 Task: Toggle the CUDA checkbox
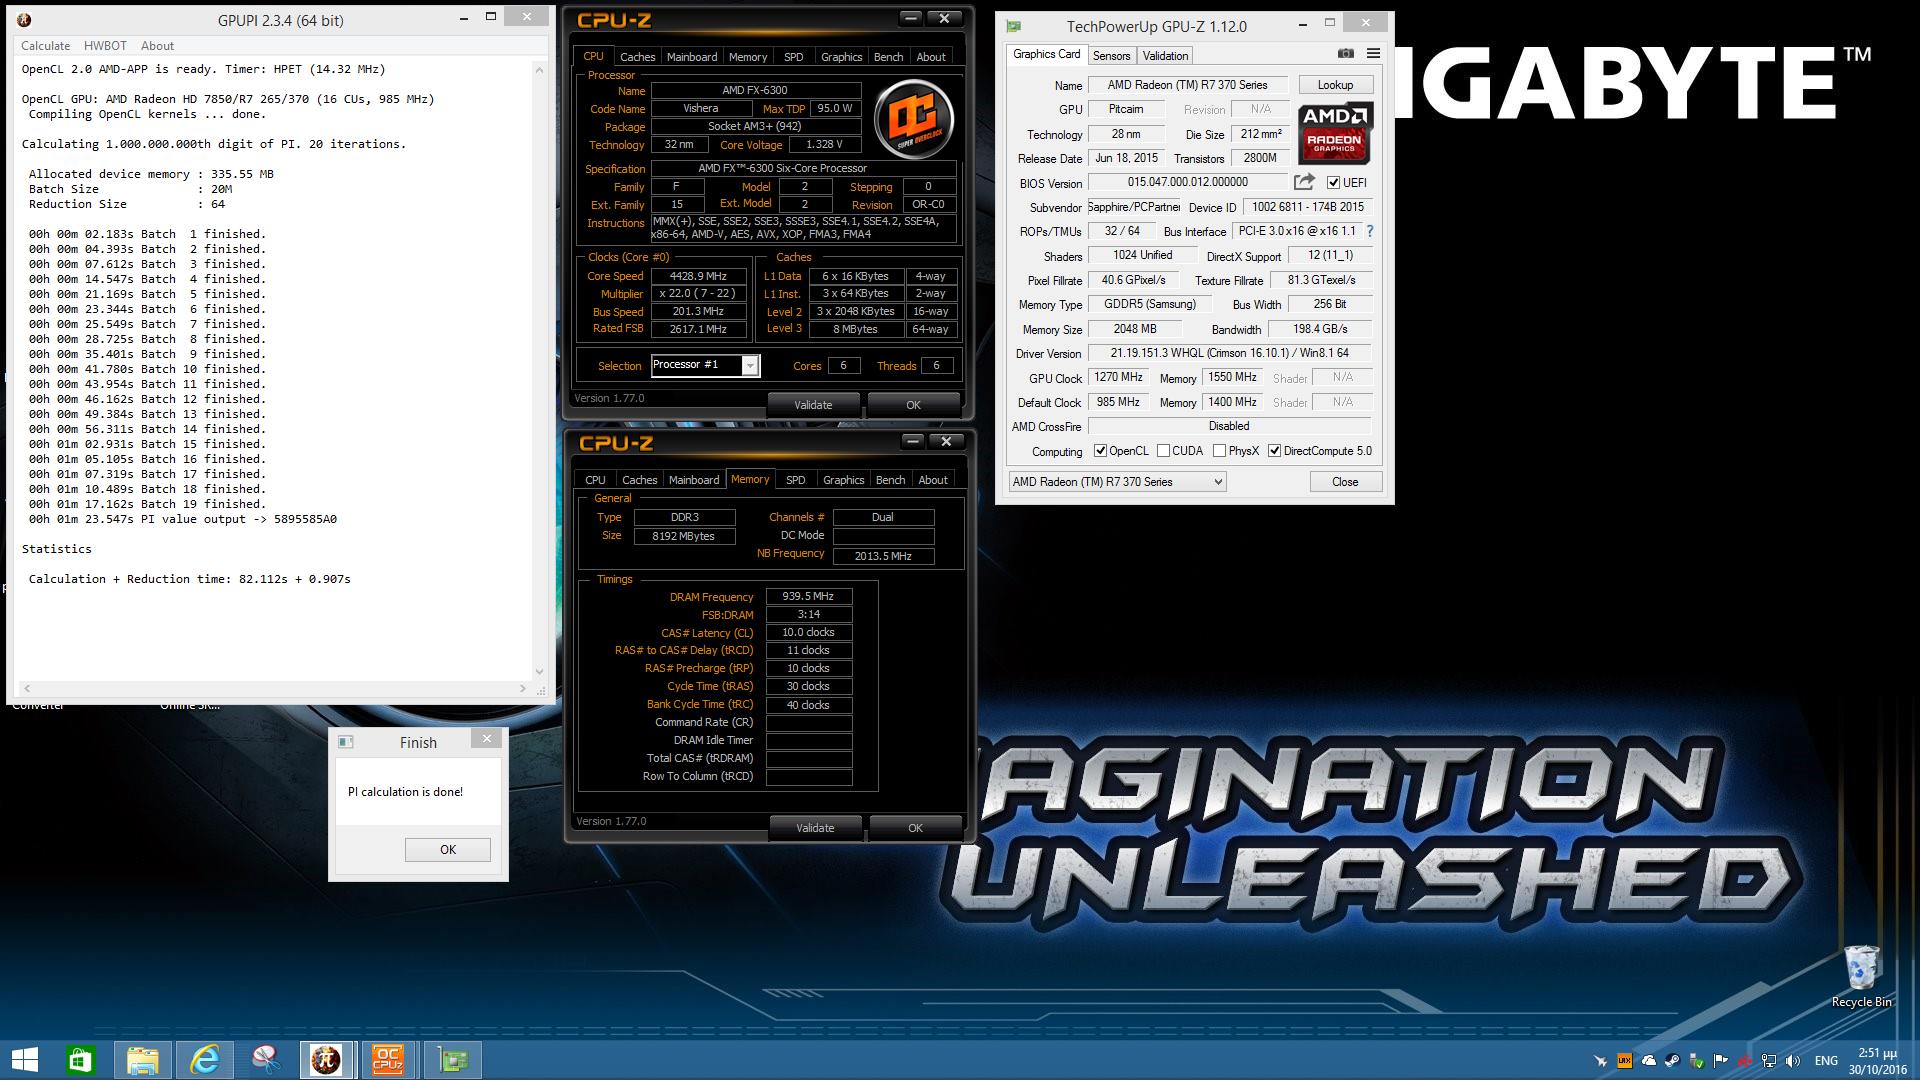tap(1163, 451)
